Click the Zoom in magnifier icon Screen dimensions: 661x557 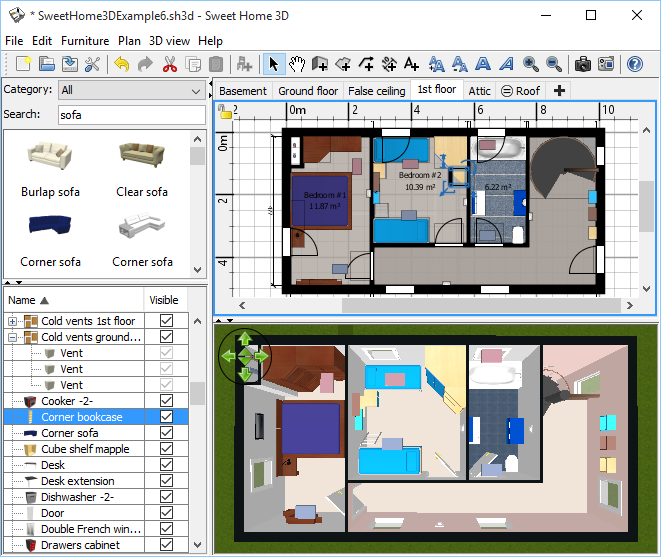point(531,65)
